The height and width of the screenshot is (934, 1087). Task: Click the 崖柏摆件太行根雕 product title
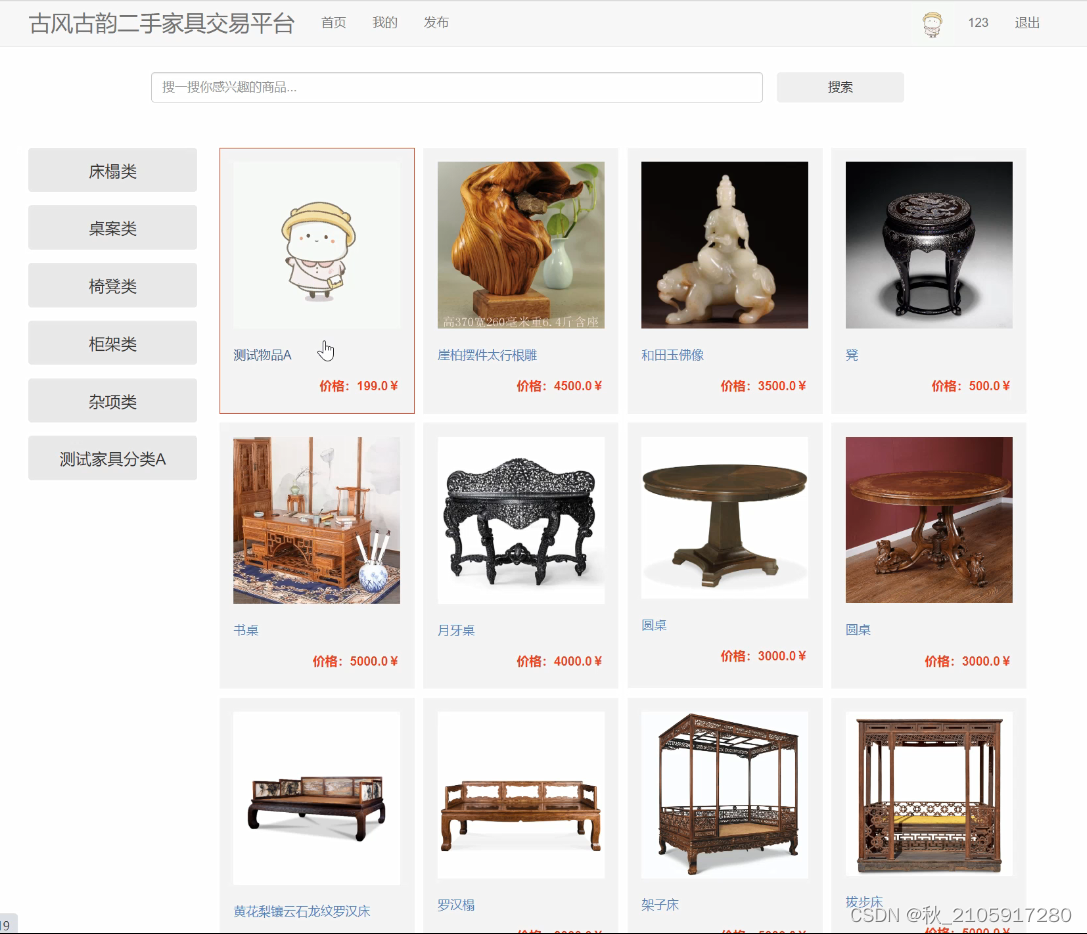click(x=487, y=355)
